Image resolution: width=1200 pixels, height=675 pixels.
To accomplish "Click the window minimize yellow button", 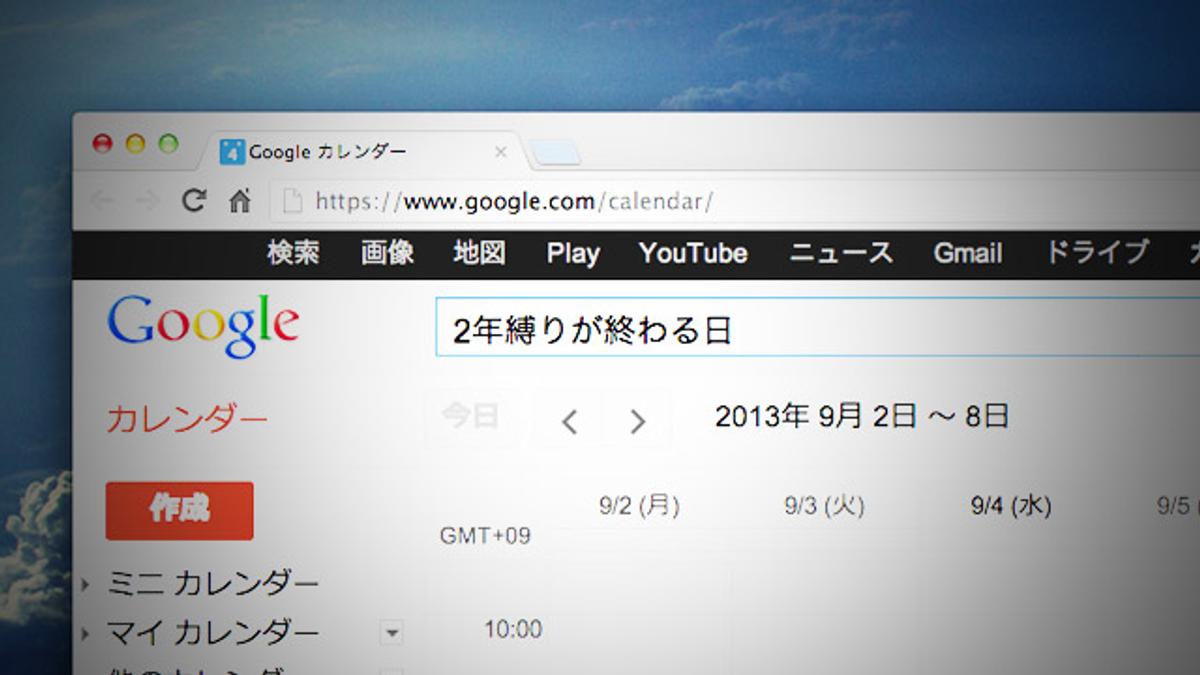I will tap(135, 144).
